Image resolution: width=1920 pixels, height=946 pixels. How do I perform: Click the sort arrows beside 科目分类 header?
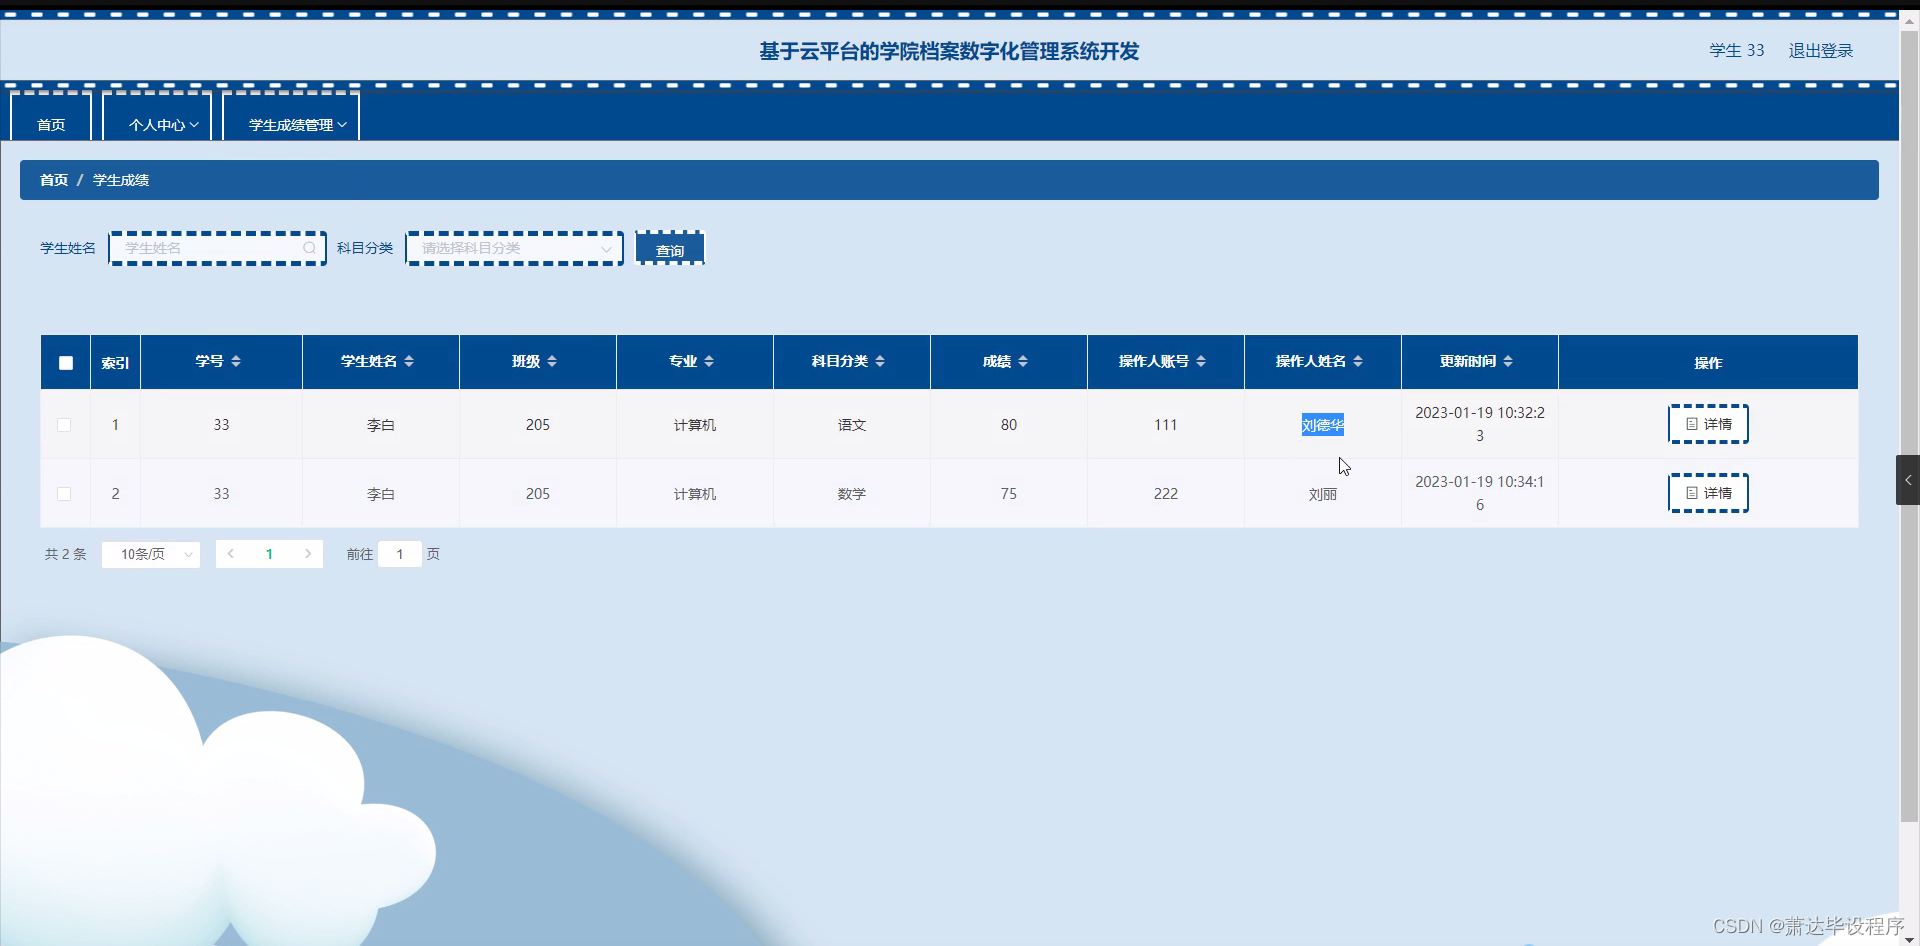880,361
